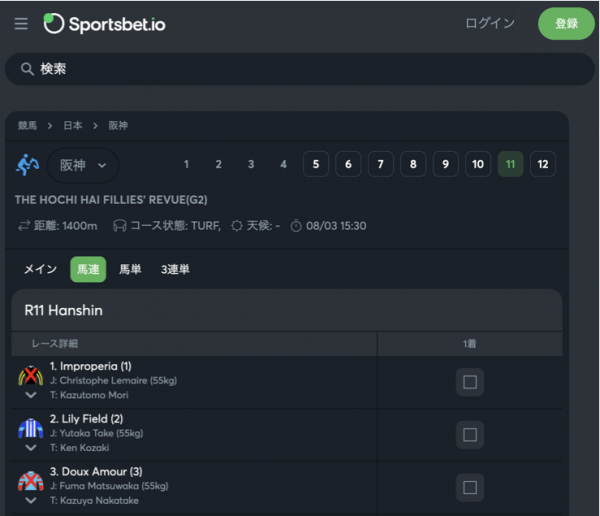Click the 検索 search input field

point(300,69)
